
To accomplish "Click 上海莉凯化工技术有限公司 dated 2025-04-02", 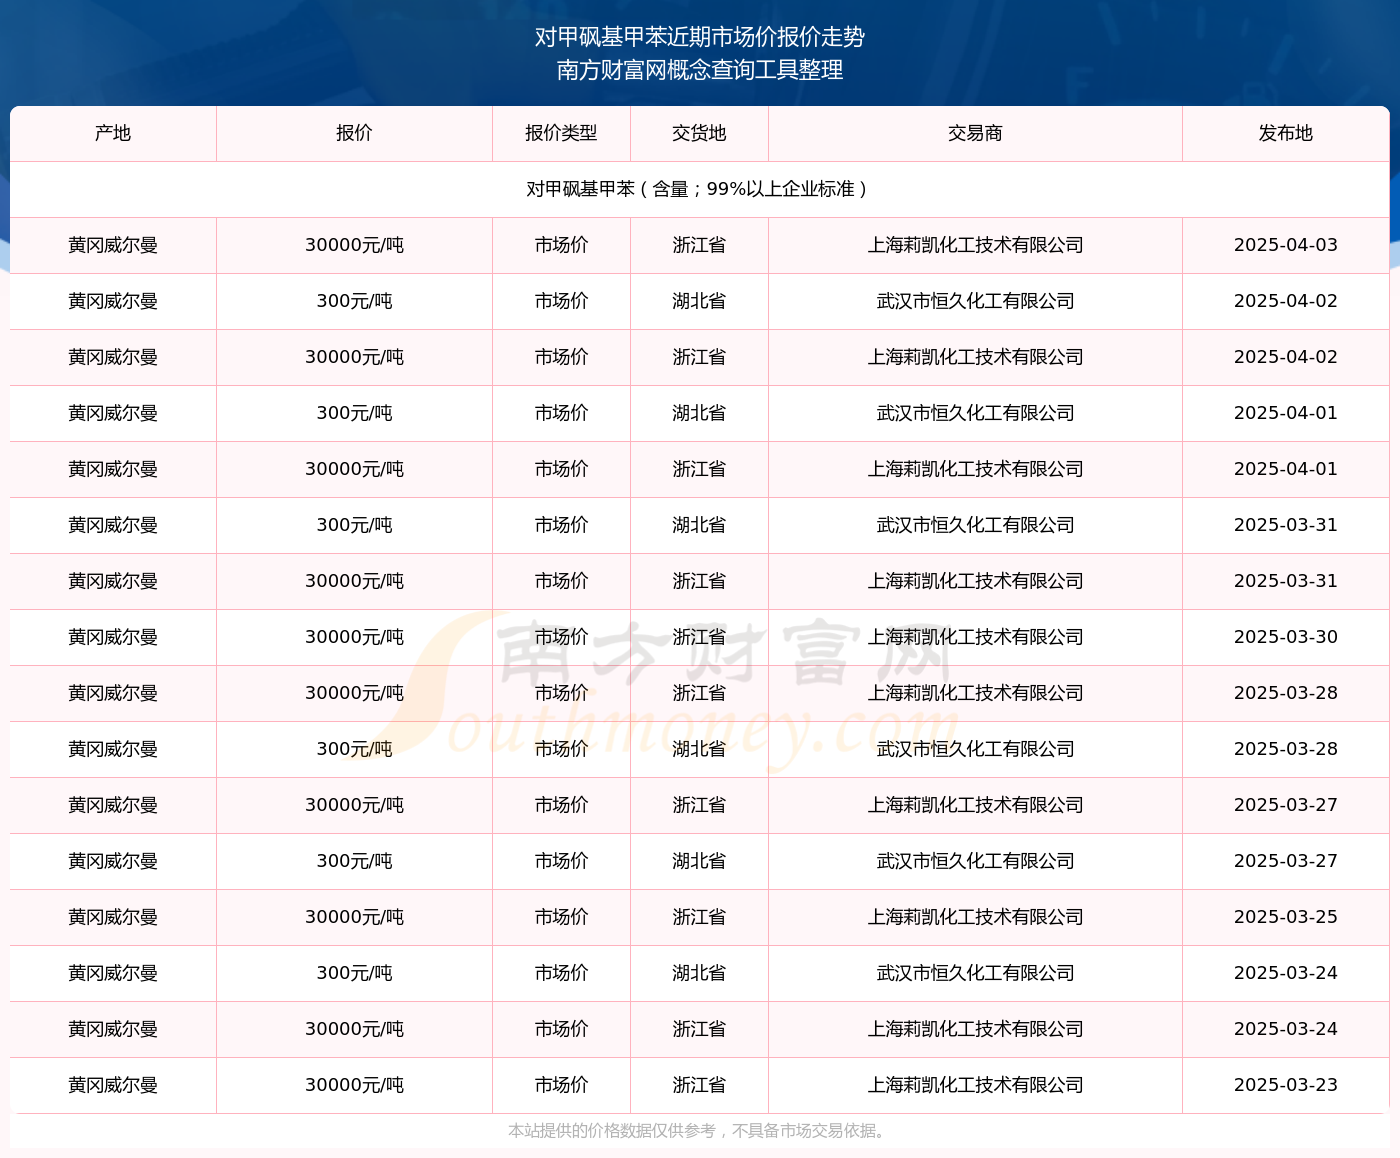I will pyautogui.click(x=975, y=357).
